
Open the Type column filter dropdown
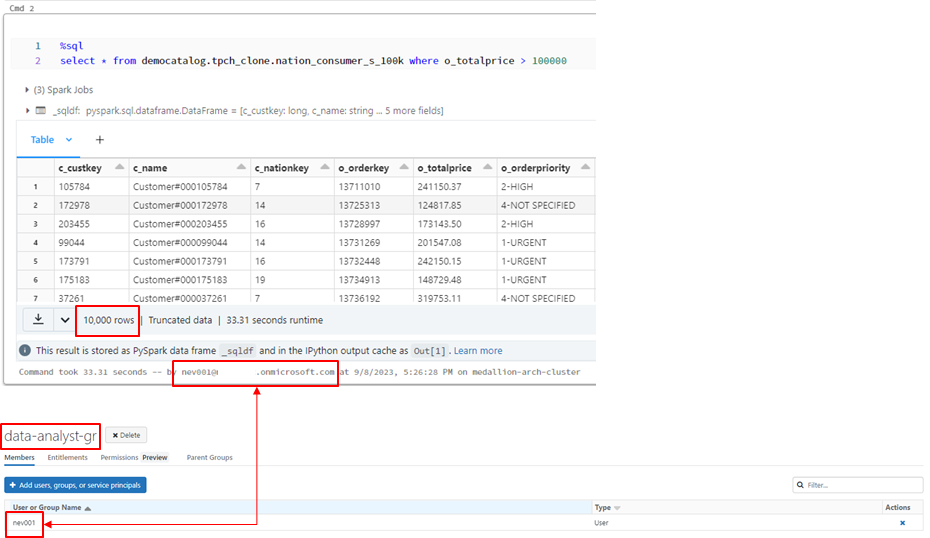(x=617, y=508)
